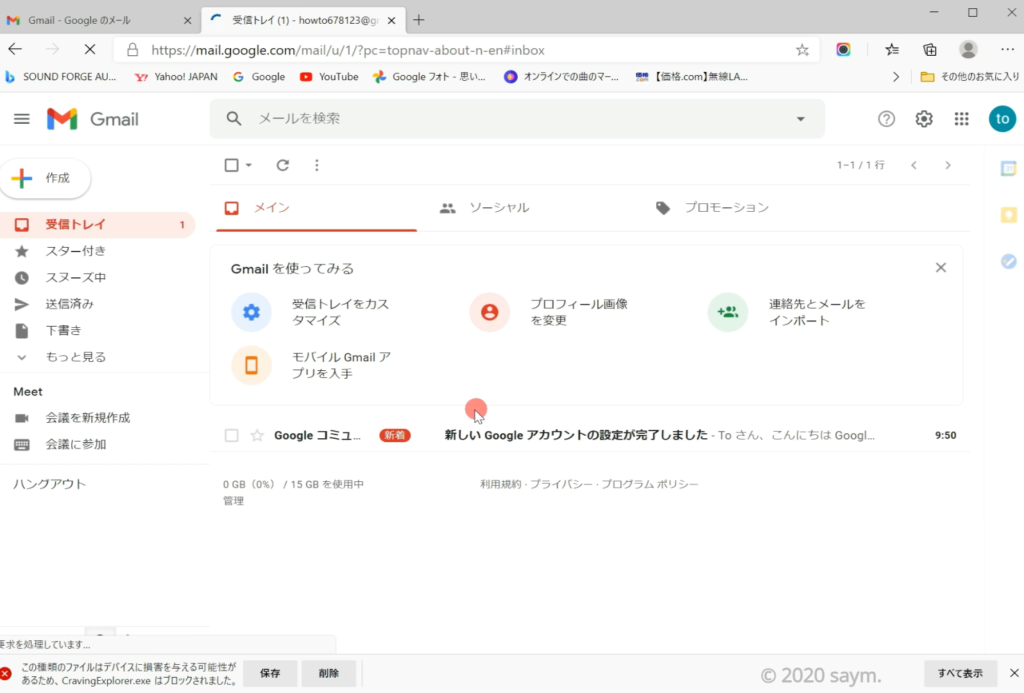Star the Google Community email
The height and width of the screenshot is (693, 1024).
click(257, 436)
